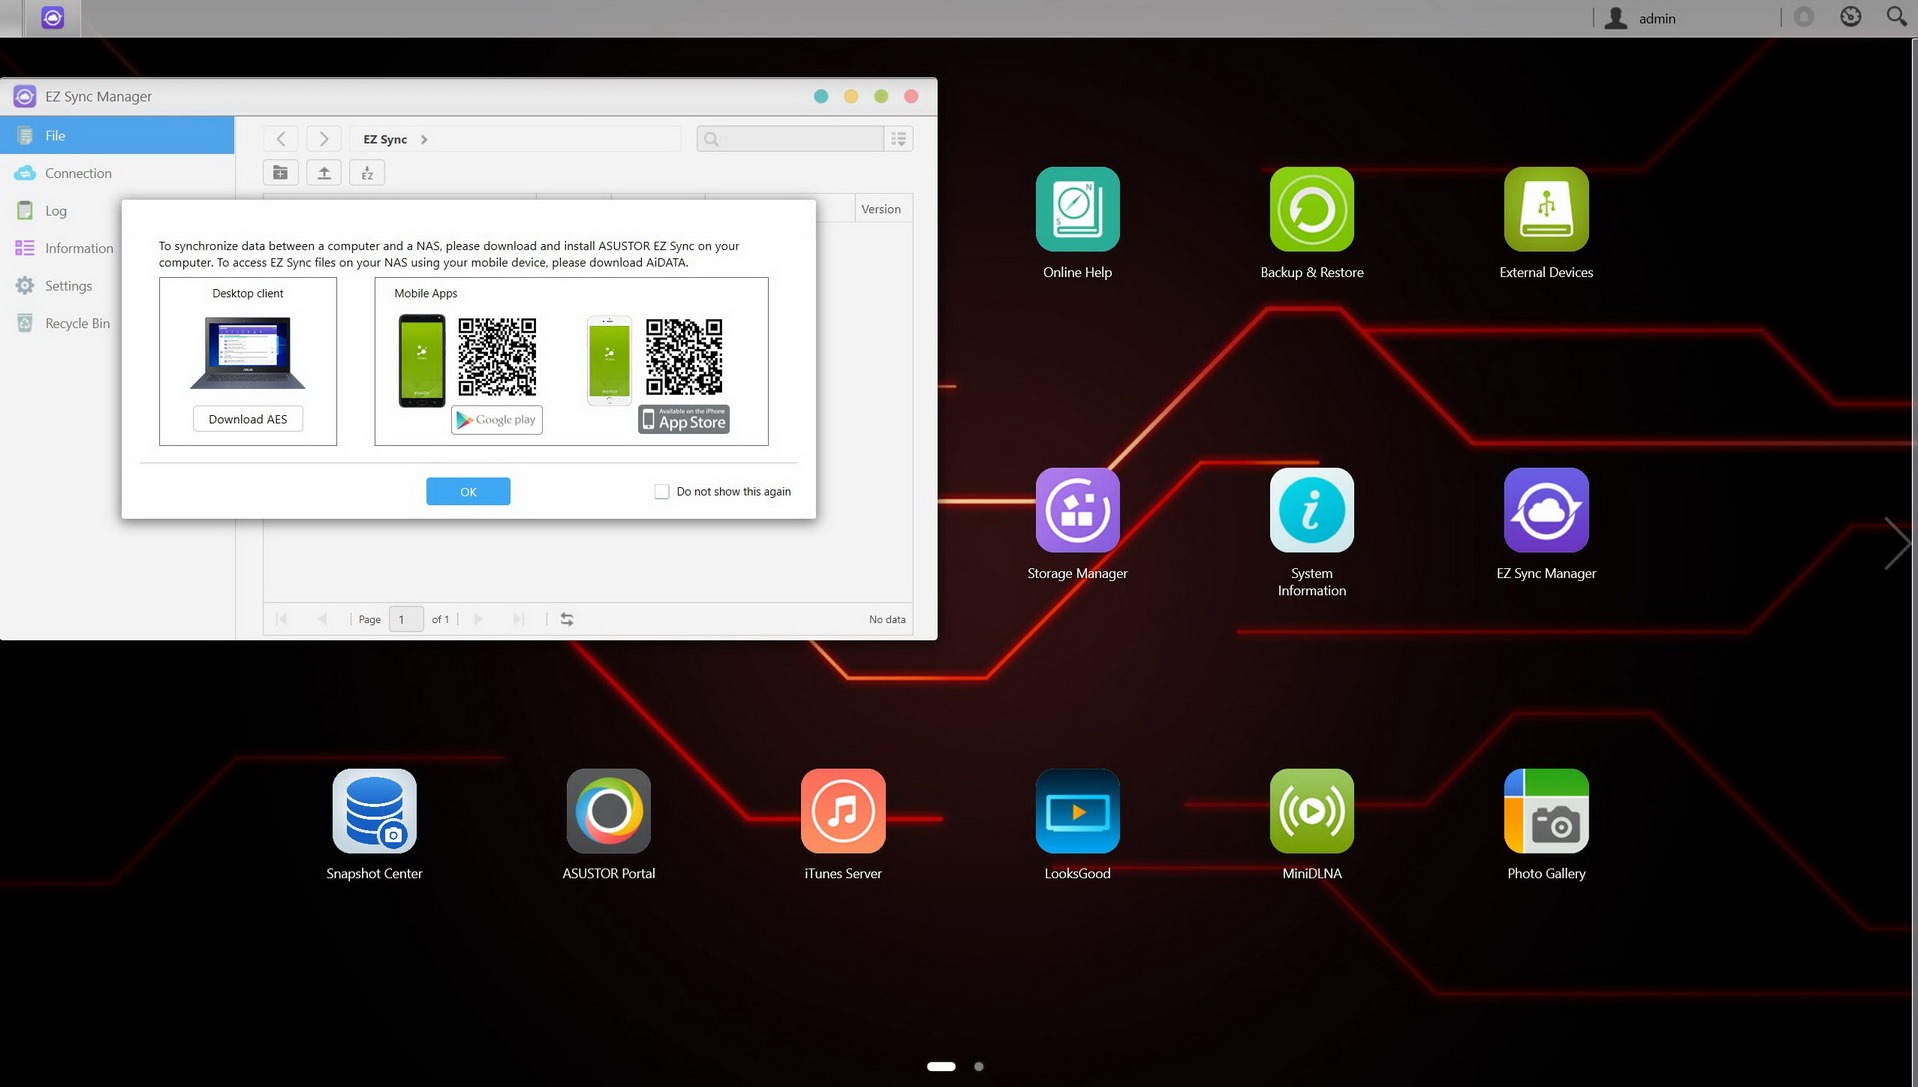Click the page number input field
Image resolution: width=1918 pixels, height=1087 pixels.
point(406,619)
